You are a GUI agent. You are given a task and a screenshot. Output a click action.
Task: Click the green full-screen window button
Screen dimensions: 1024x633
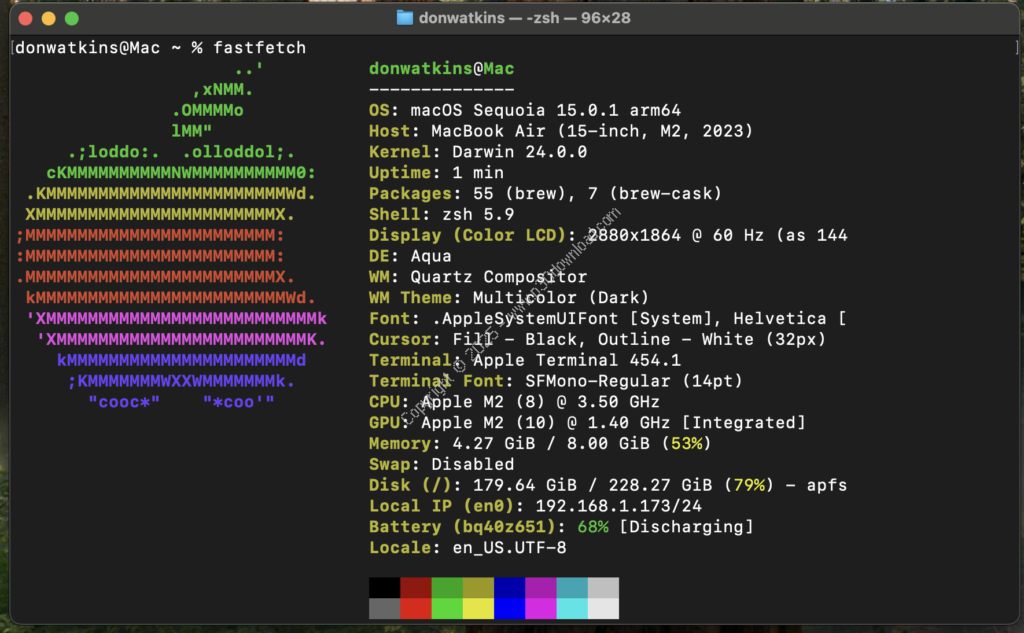[x=72, y=18]
